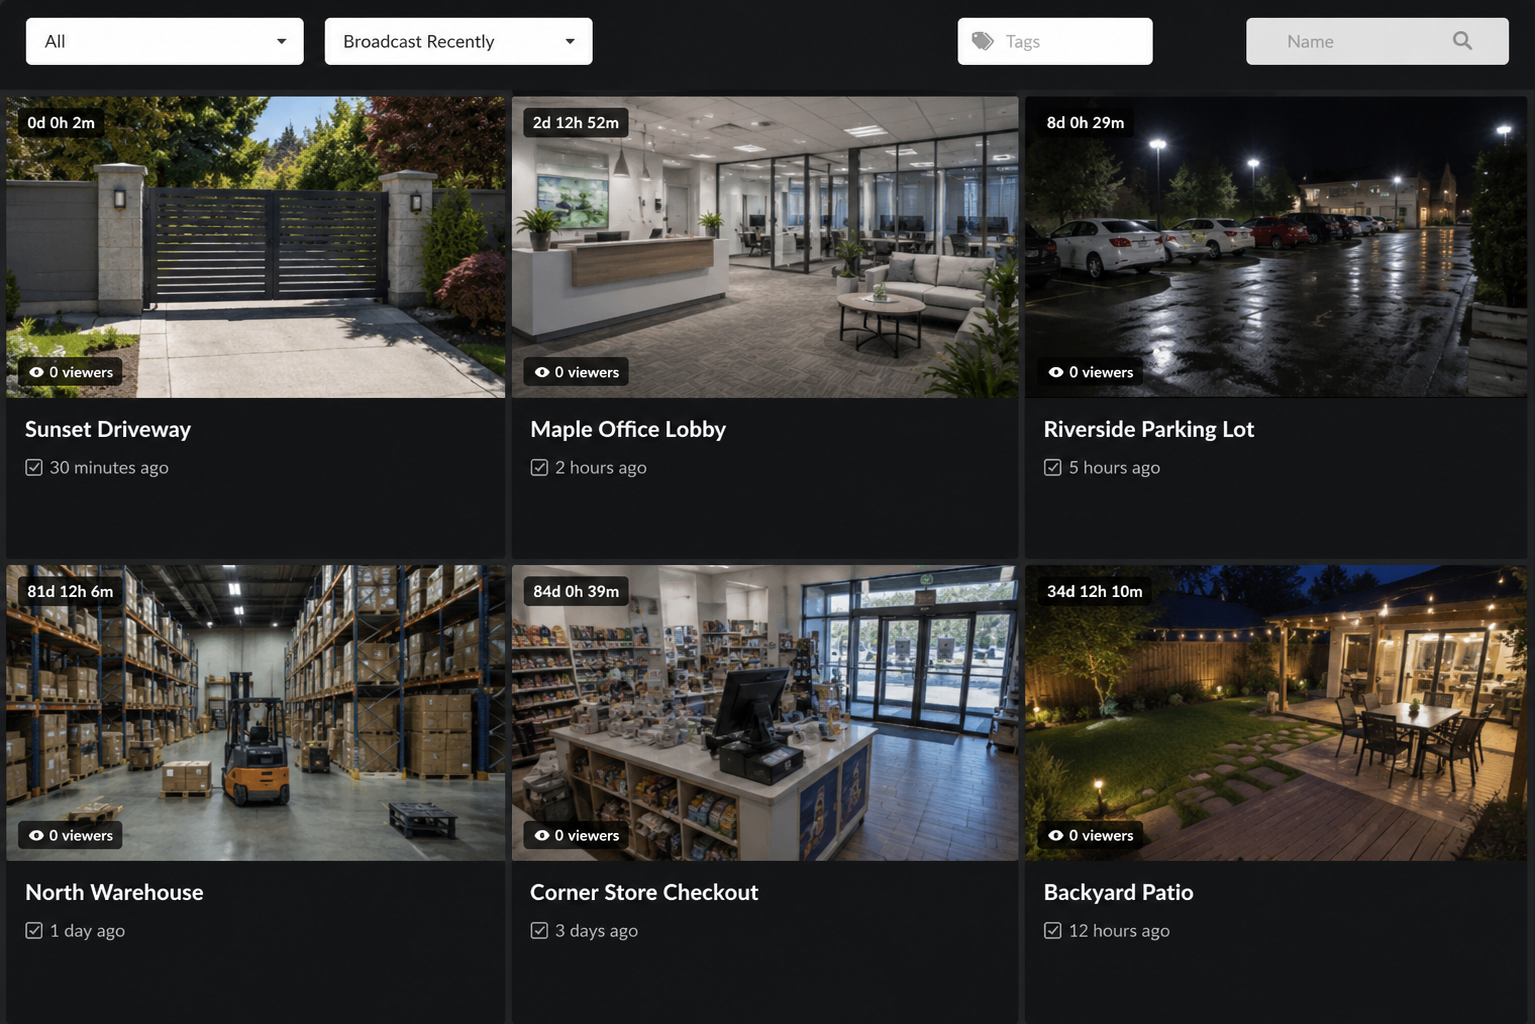
Task: Open the Riverside Parking Lot camera title
Action: pos(1149,429)
